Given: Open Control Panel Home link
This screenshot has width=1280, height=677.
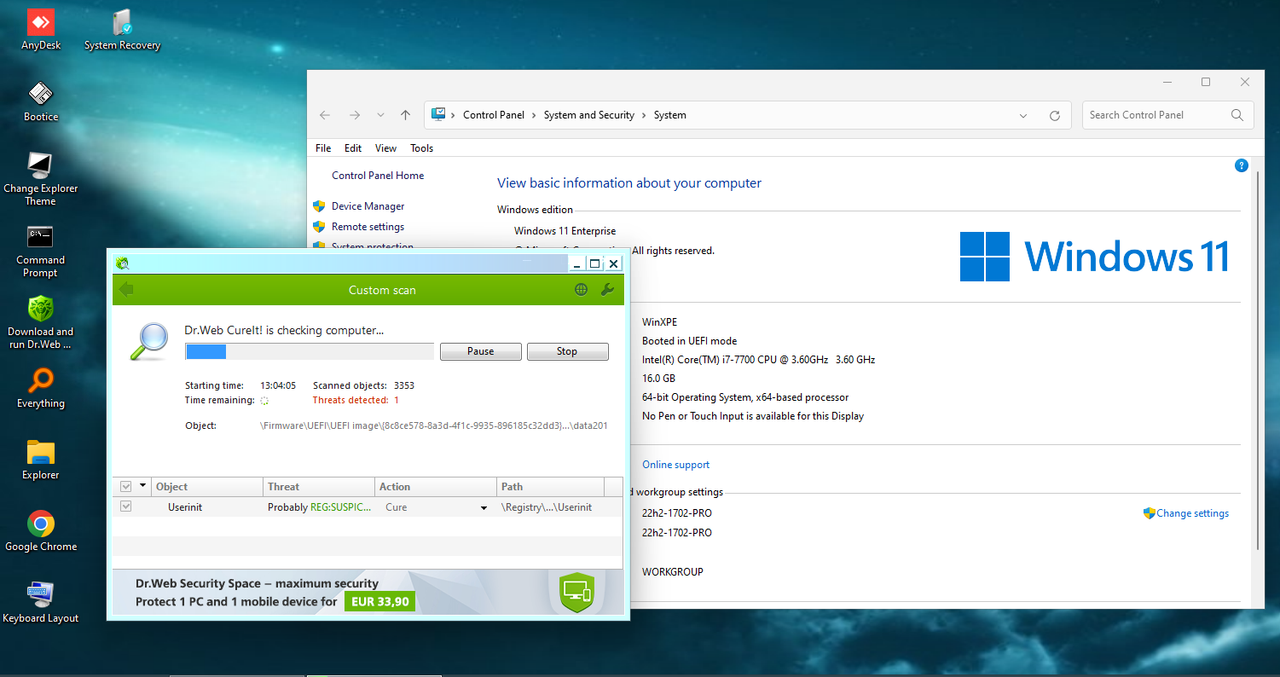Looking at the screenshot, I should click(x=378, y=175).
